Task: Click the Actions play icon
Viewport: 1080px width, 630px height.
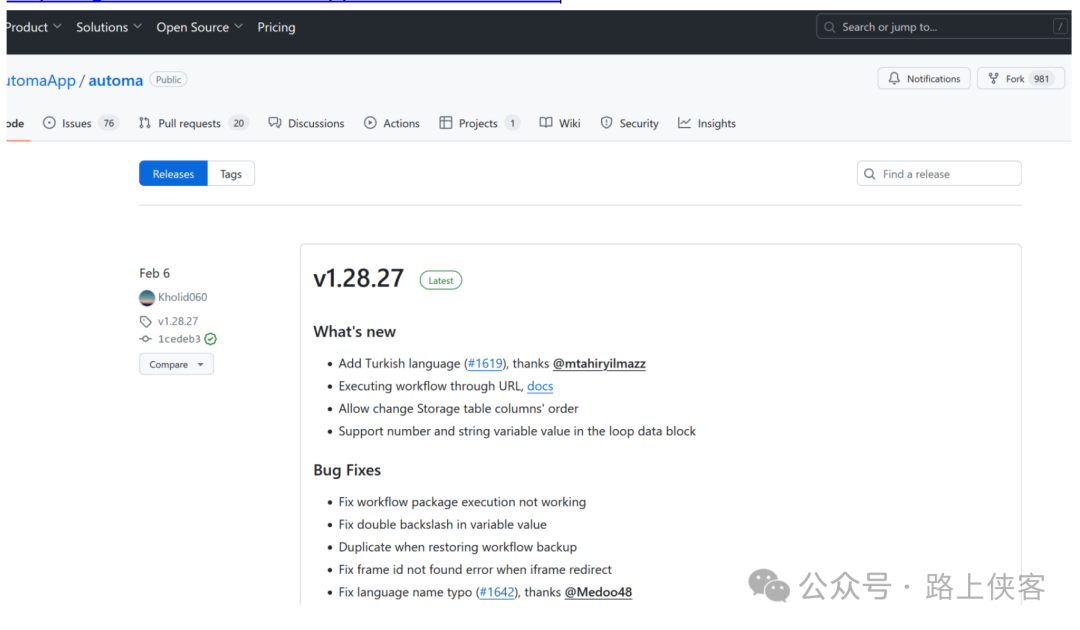Action: [371, 123]
